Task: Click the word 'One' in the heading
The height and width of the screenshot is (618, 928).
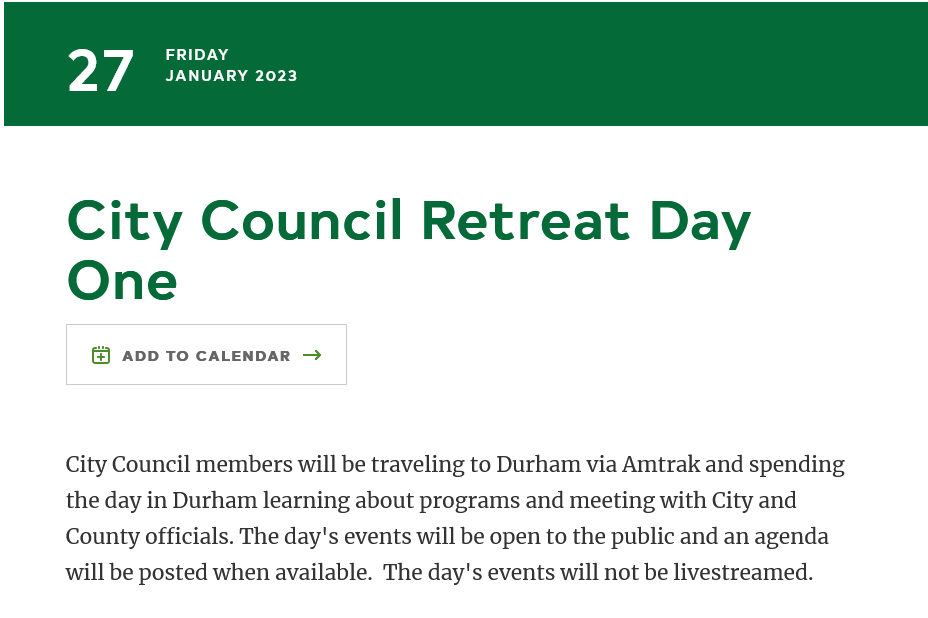Action: 122,281
